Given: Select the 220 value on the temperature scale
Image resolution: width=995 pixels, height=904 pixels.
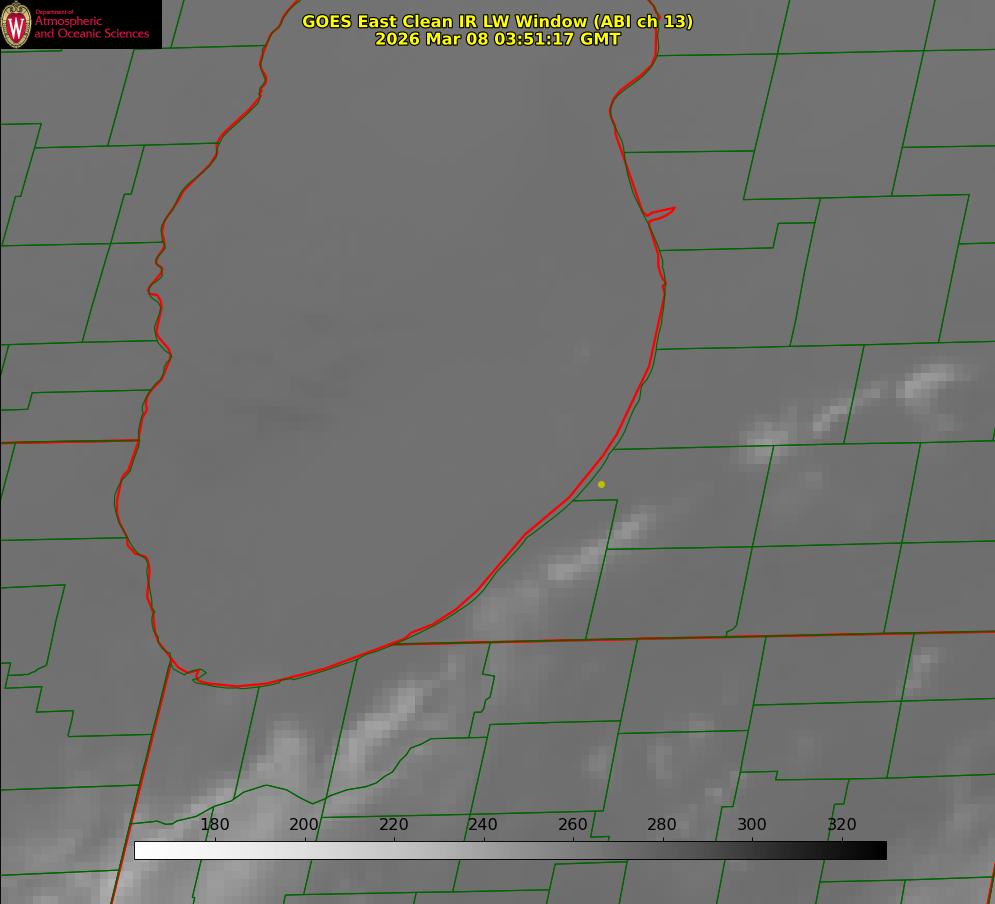Looking at the screenshot, I should point(394,825).
